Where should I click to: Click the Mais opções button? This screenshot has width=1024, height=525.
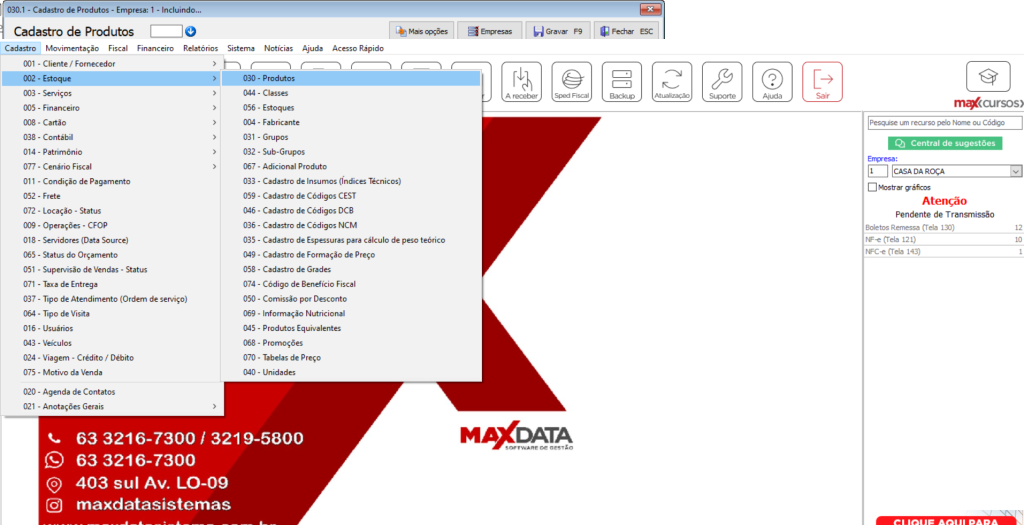click(421, 31)
